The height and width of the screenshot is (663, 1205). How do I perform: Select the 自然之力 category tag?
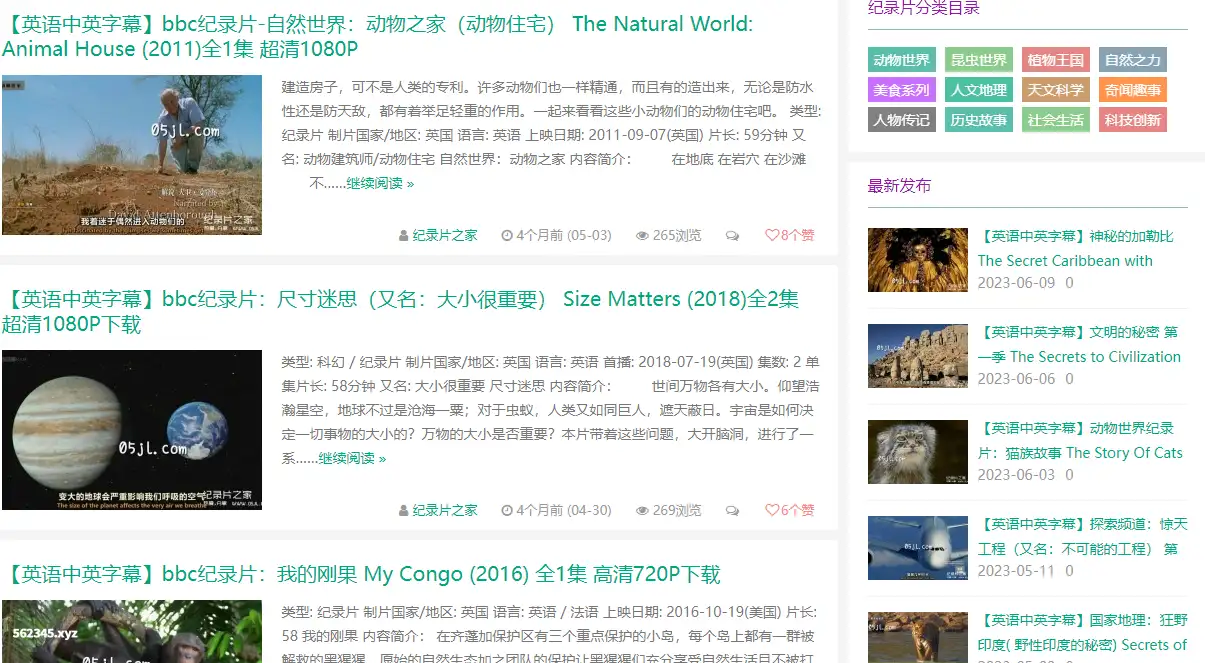point(1133,60)
